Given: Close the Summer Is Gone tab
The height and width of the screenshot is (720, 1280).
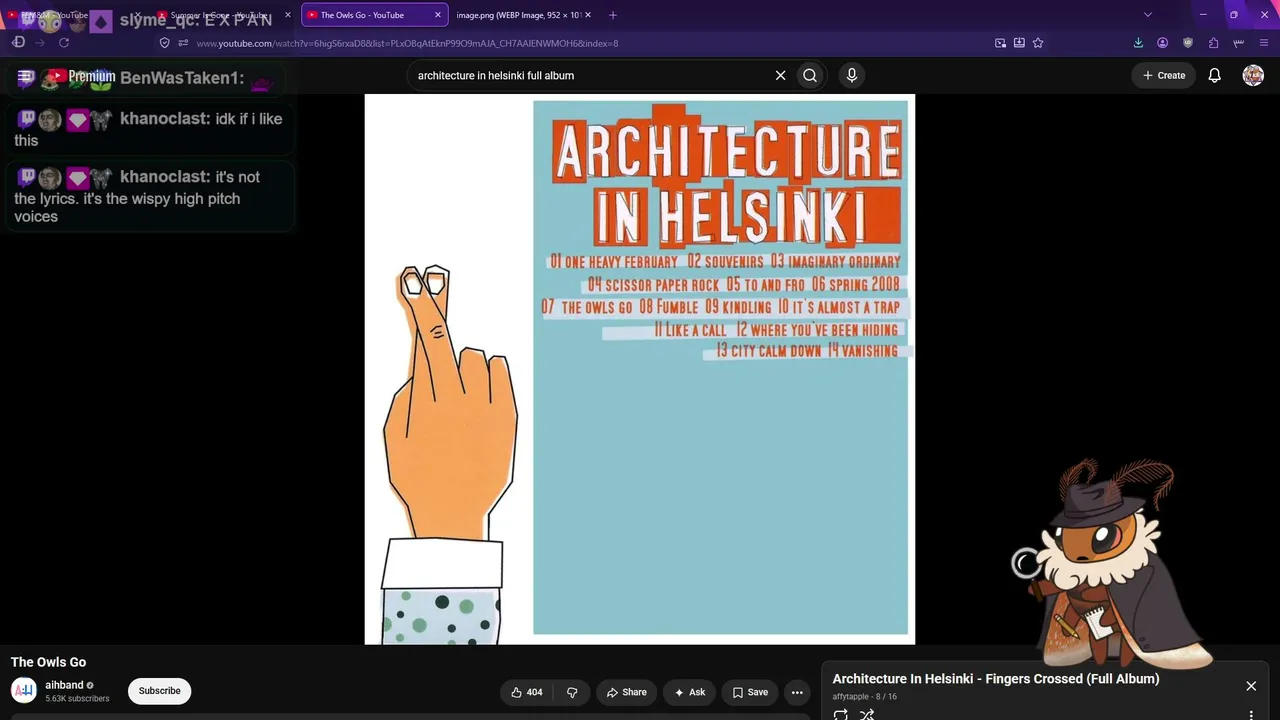Looking at the screenshot, I should pyautogui.click(x=288, y=15).
